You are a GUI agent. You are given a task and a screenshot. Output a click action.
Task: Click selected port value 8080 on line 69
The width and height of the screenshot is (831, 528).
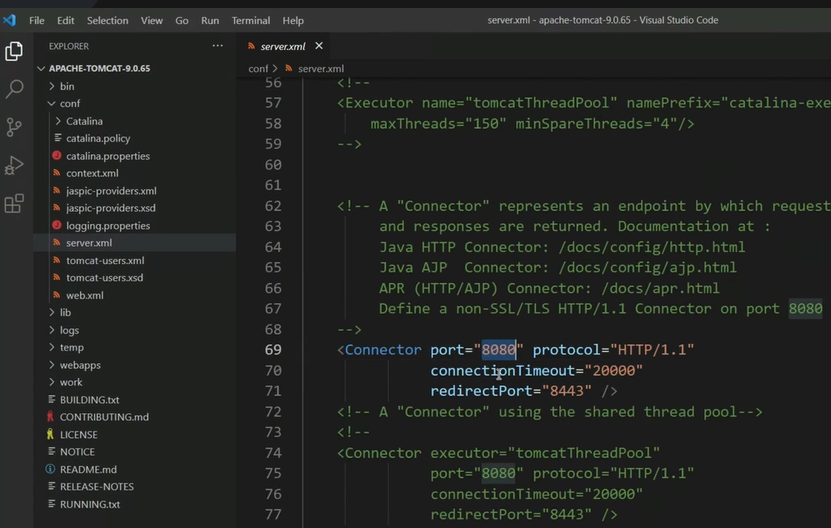tap(498, 350)
